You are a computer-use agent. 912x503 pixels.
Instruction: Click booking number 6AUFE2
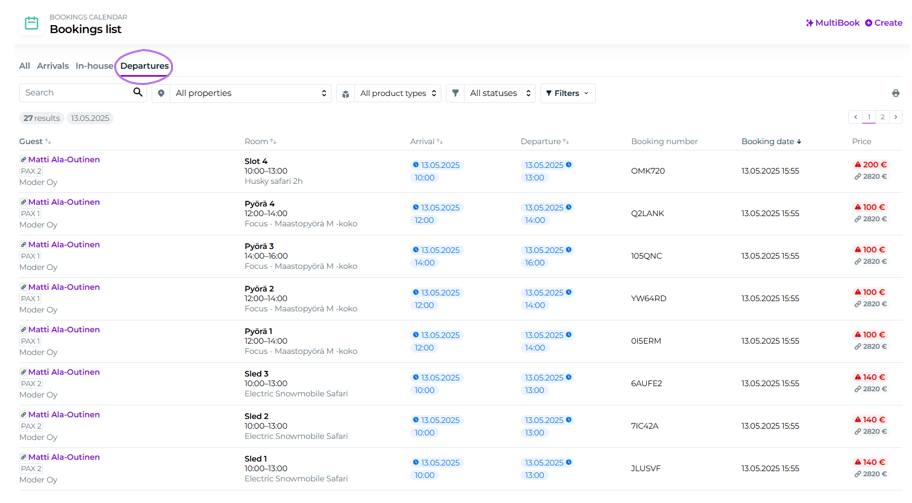coord(646,383)
